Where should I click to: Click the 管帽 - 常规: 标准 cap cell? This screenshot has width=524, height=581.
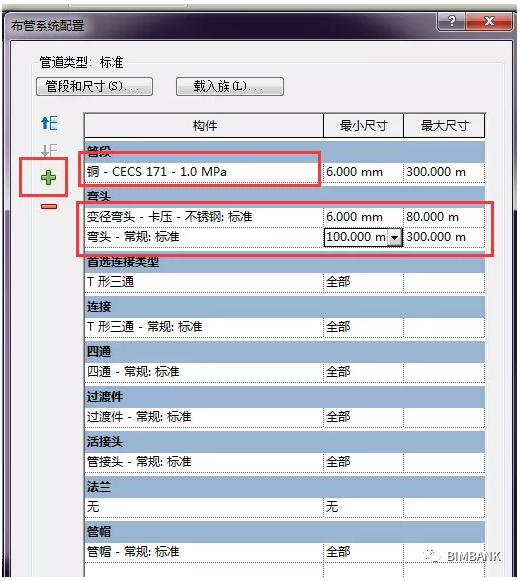(204, 552)
